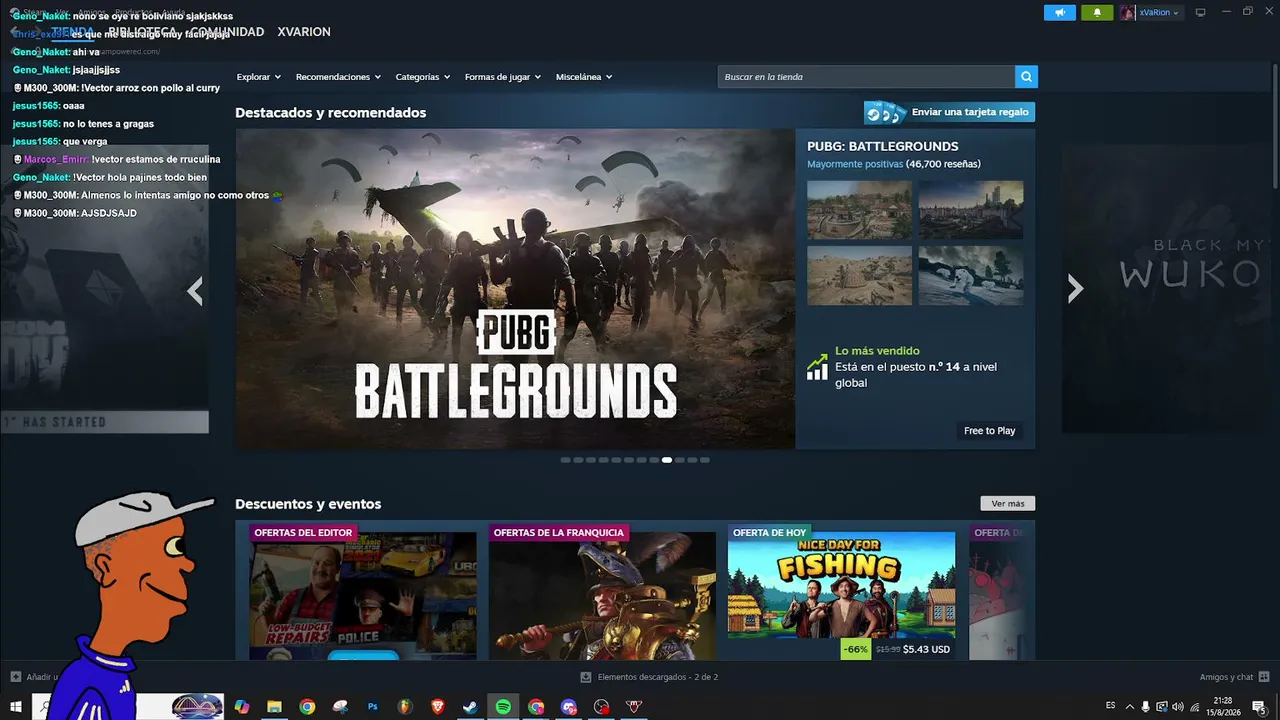The height and width of the screenshot is (720, 1280).
Task: Launch Brave browser from the taskbar
Action: (438, 707)
